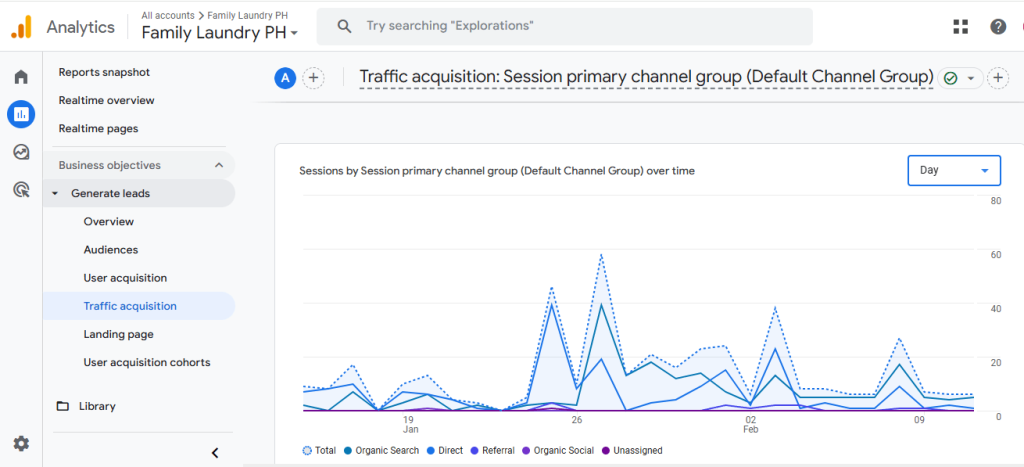Toggle the Total series in legend
1024x467 pixels.
tap(319, 451)
